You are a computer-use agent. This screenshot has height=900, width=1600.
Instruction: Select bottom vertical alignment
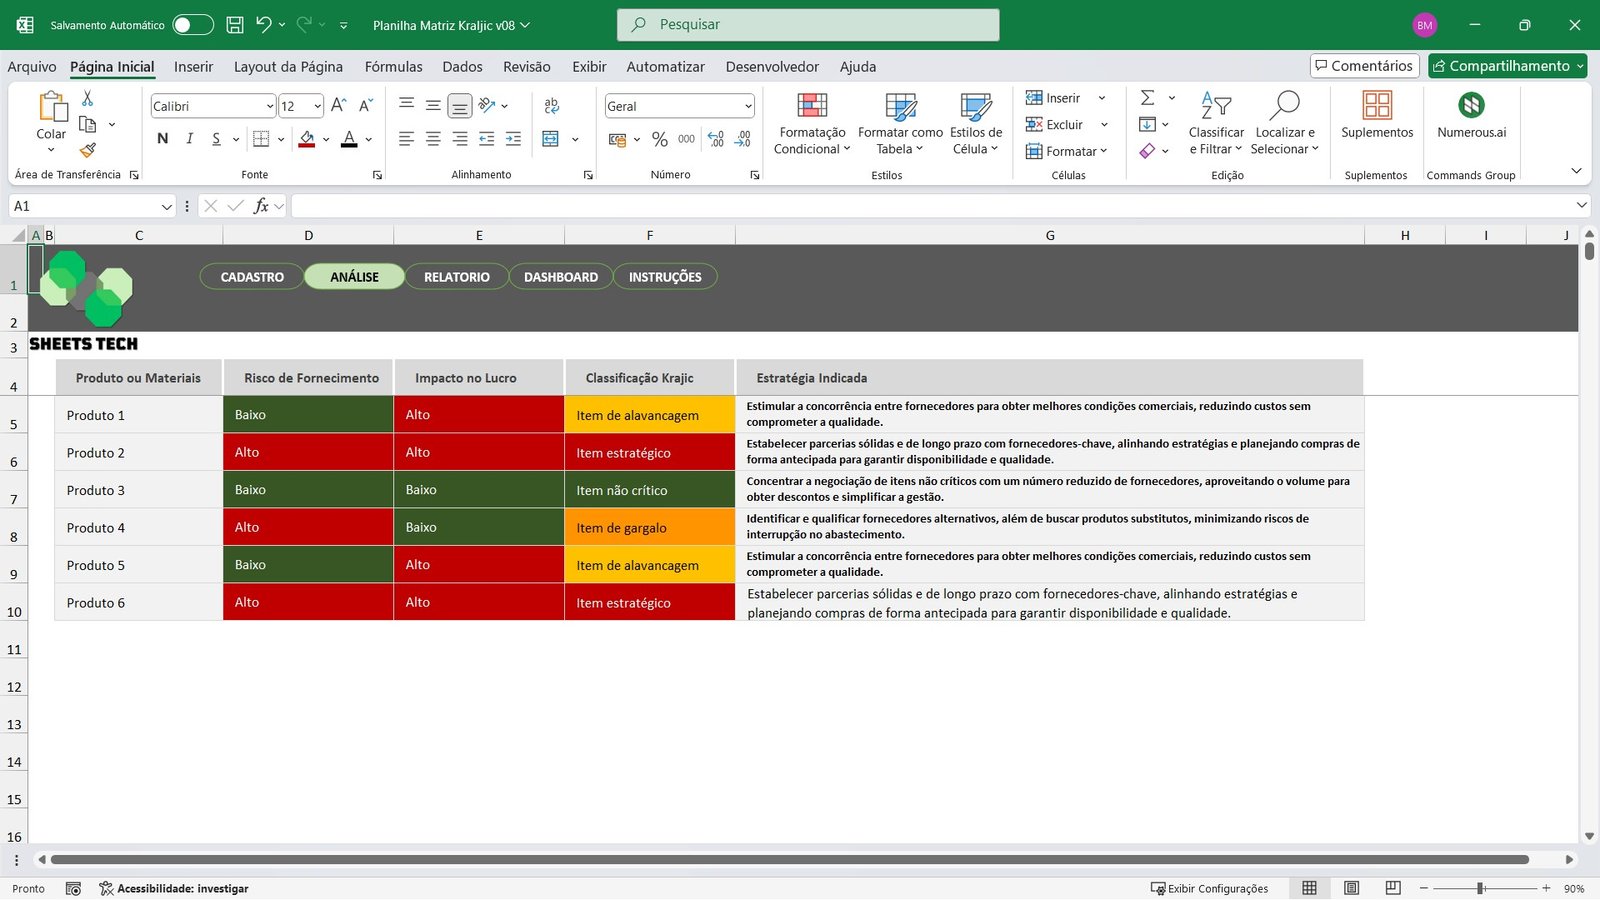[460, 105]
